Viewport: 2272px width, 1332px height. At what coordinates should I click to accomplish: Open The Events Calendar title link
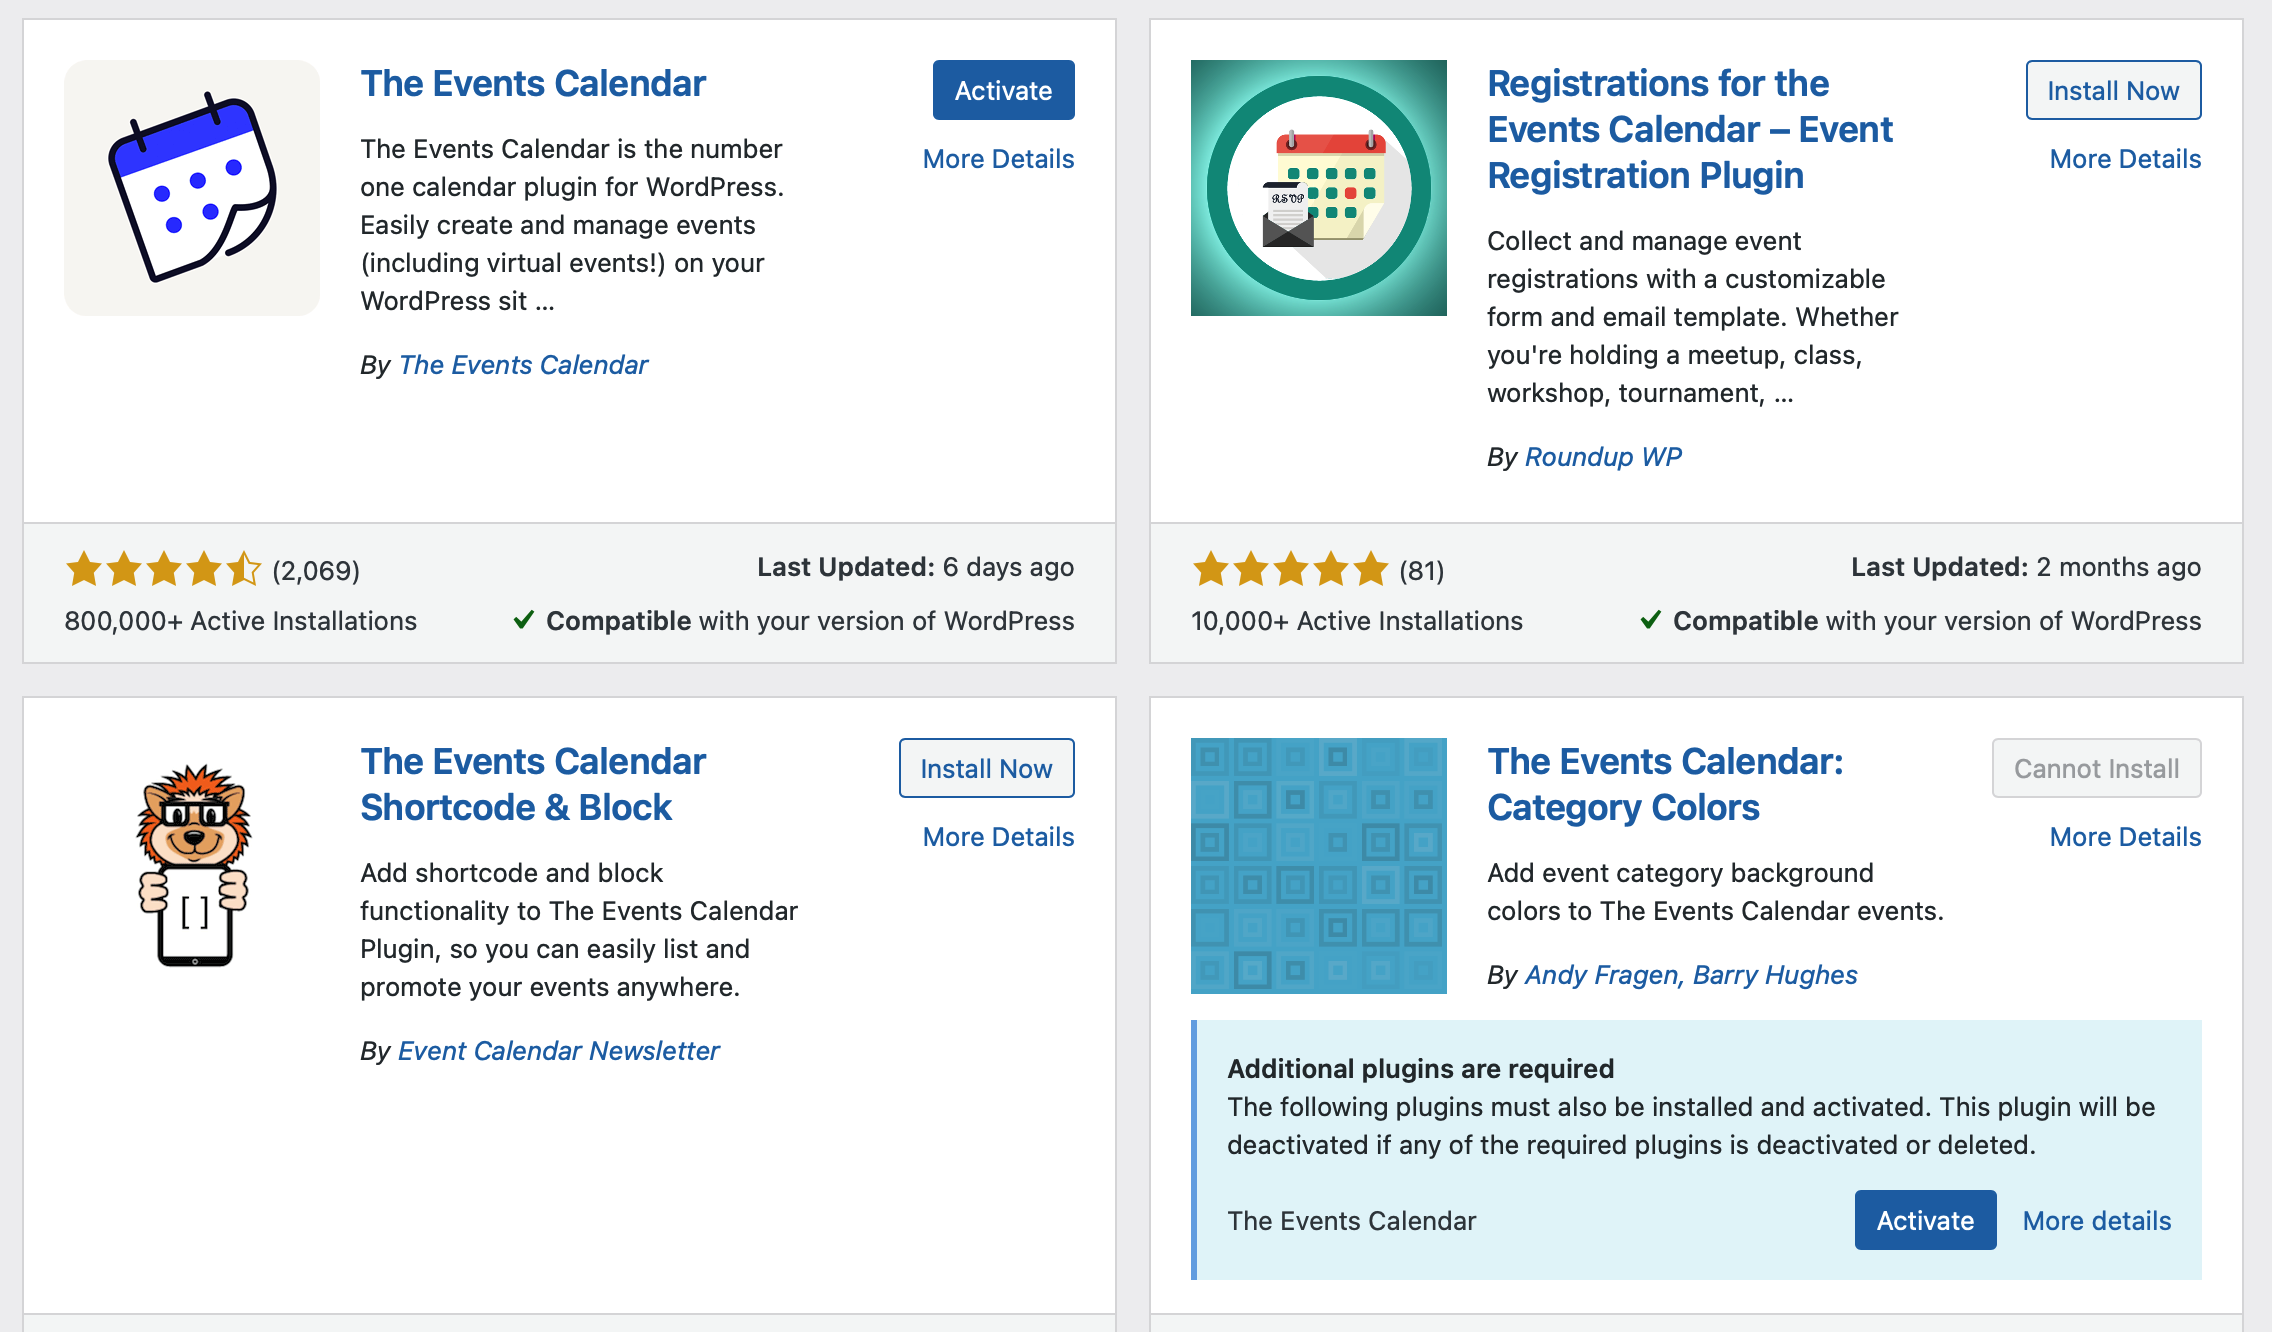pyautogui.click(x=533, y=83)
